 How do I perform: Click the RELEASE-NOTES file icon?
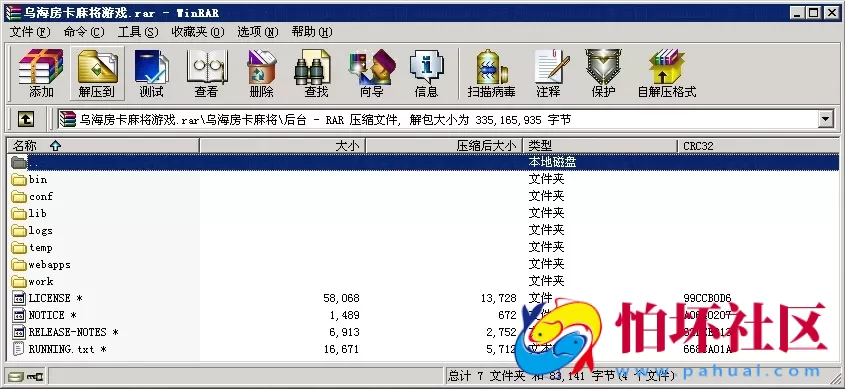[x=19, y=332]
